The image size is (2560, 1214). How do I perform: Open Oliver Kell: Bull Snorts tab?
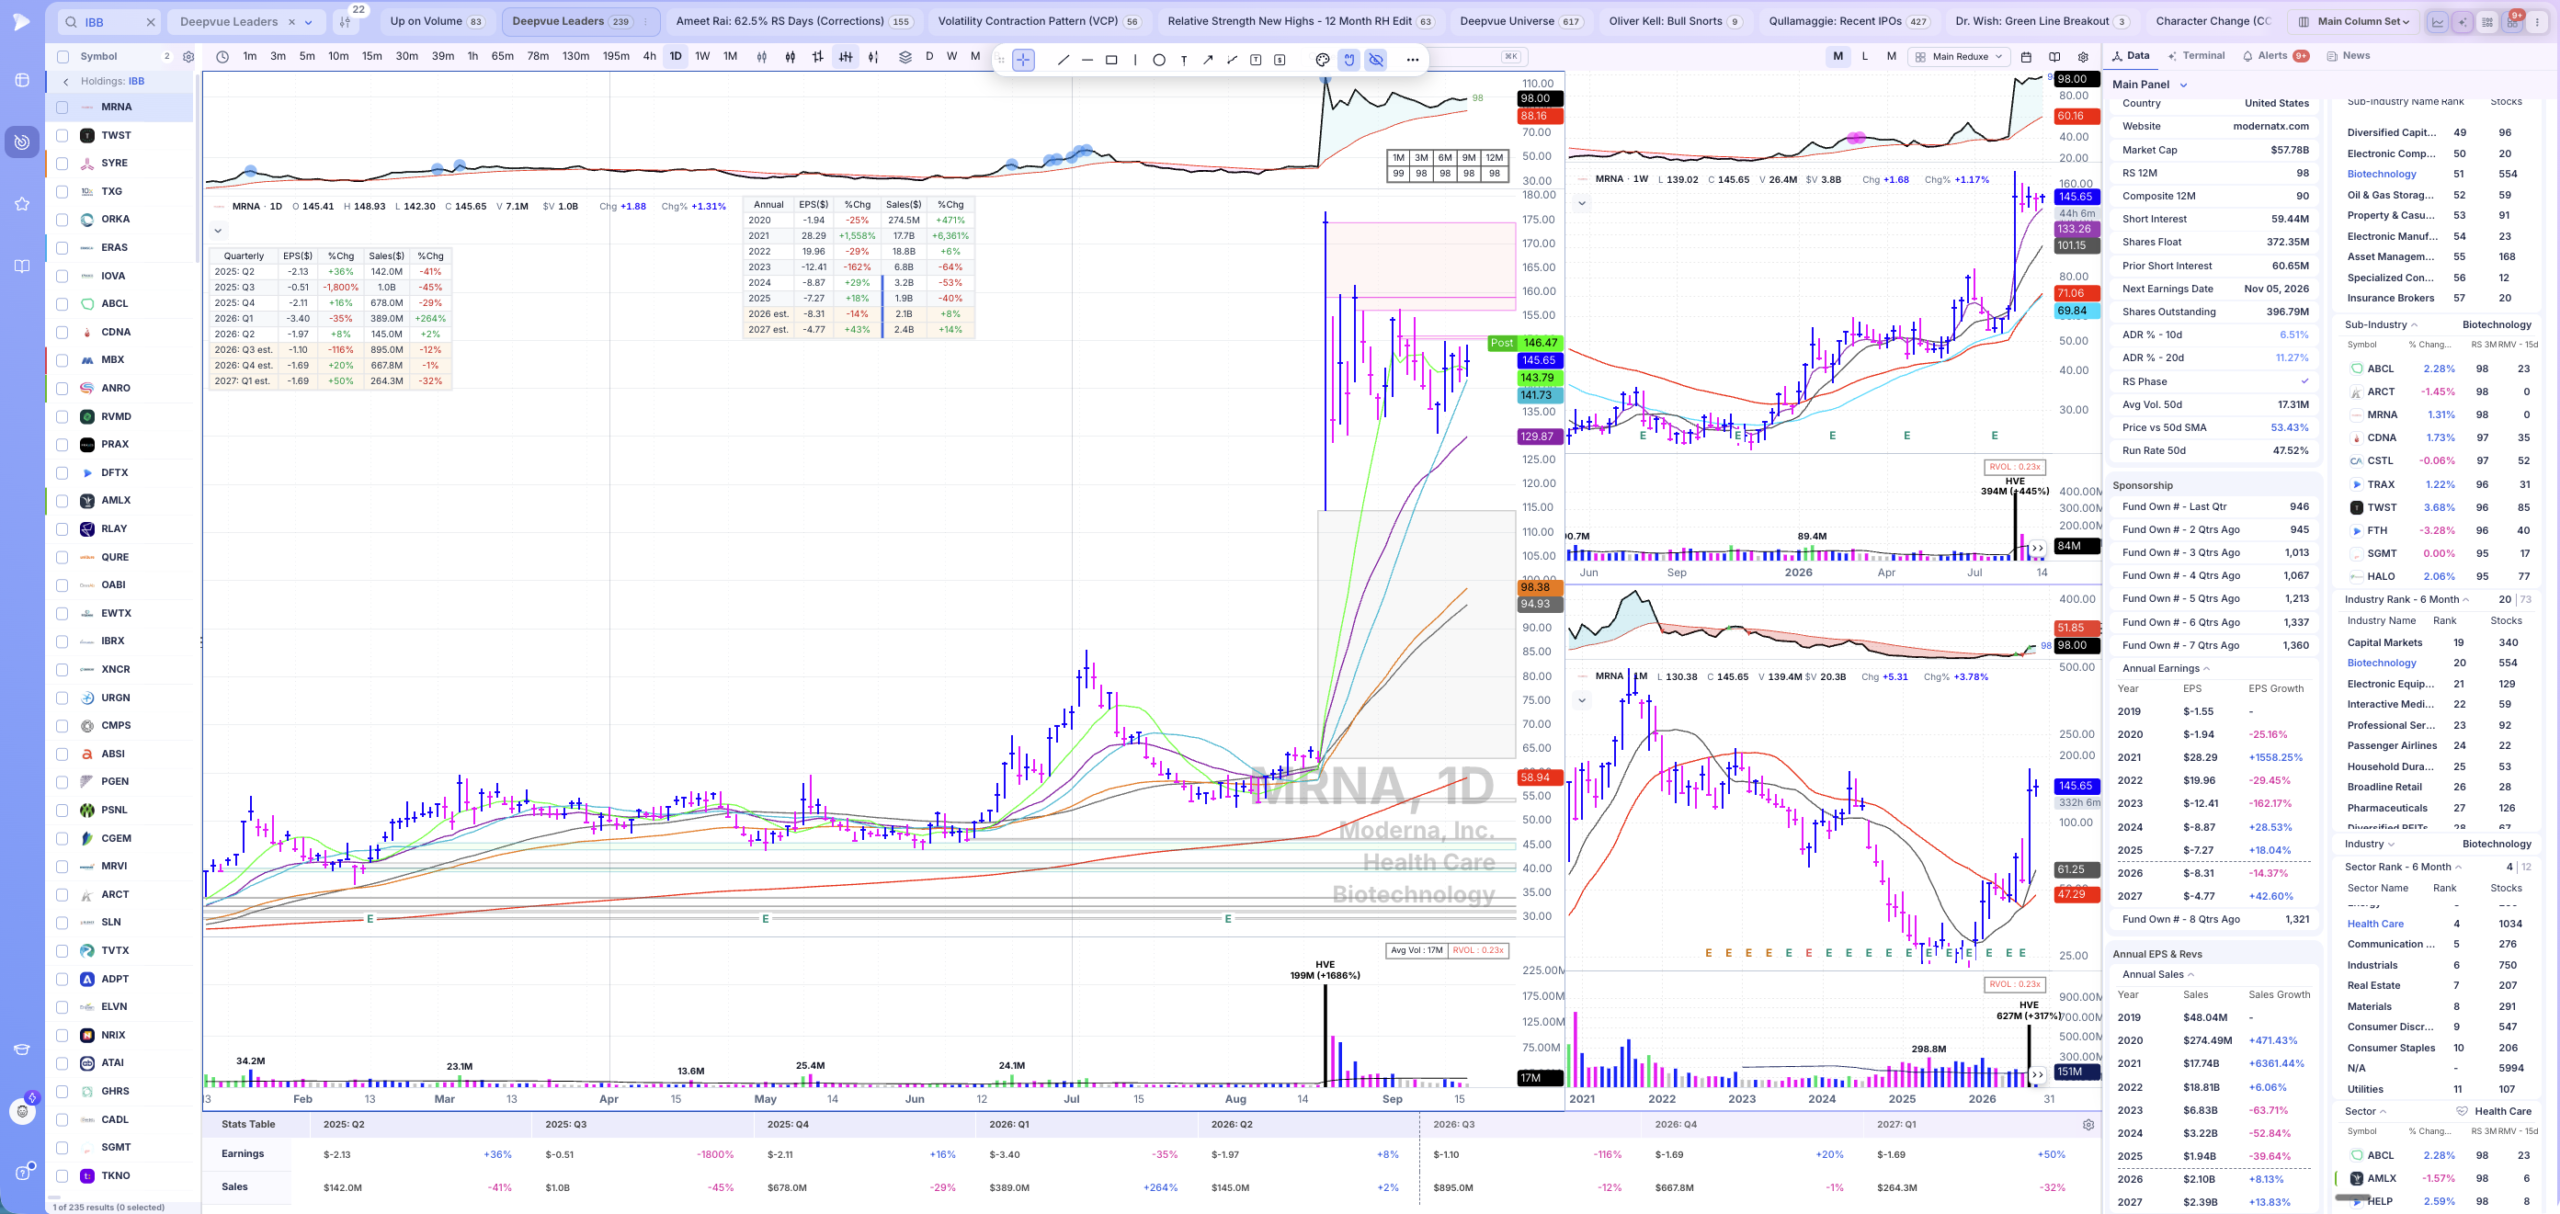(1674, 21)
